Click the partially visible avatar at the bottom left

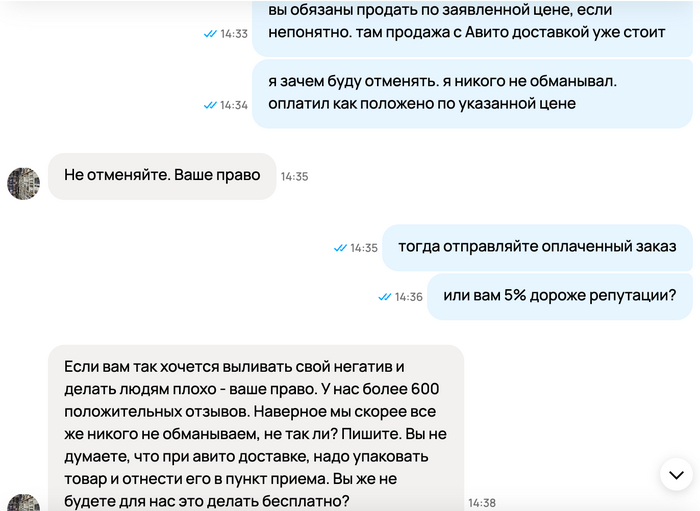click(23, 502)
